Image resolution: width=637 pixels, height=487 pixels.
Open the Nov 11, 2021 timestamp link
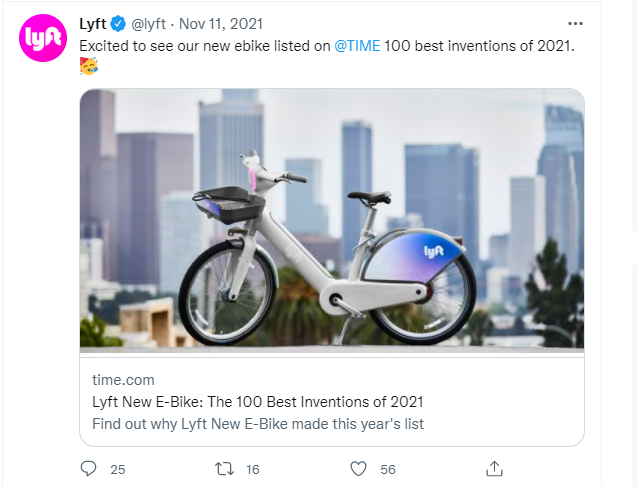[x=222, y=23]
